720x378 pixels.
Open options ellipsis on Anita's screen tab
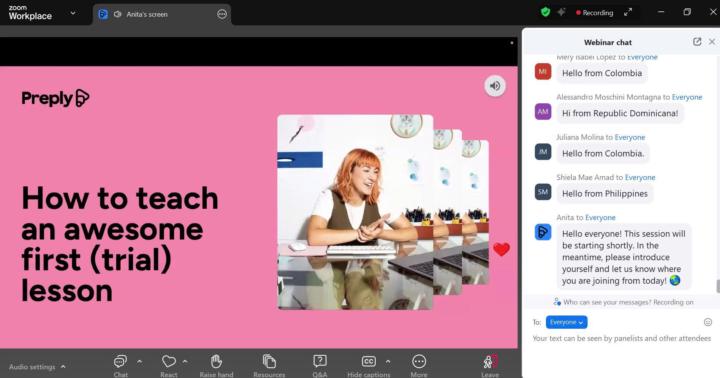tap(222, 14)
